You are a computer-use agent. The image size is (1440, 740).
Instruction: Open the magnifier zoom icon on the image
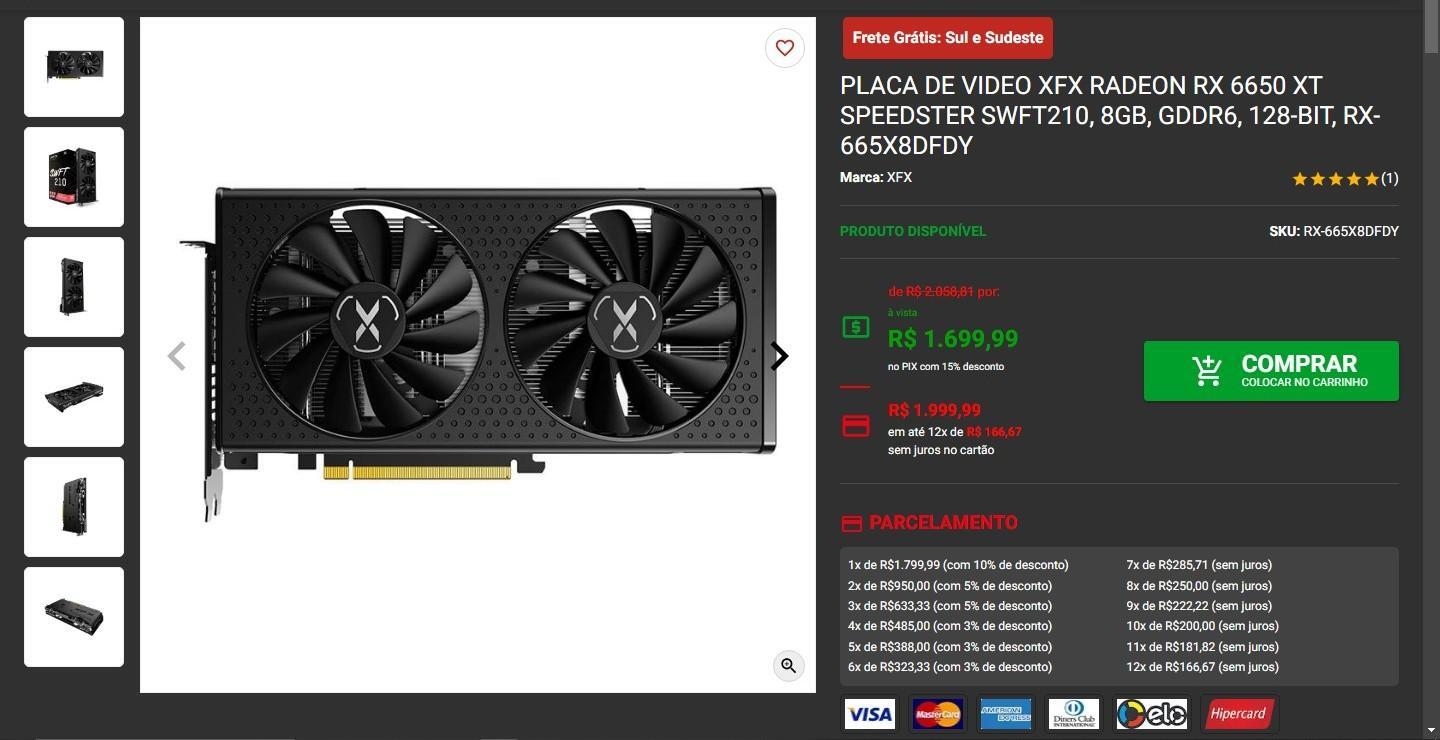tap(789, 666)
